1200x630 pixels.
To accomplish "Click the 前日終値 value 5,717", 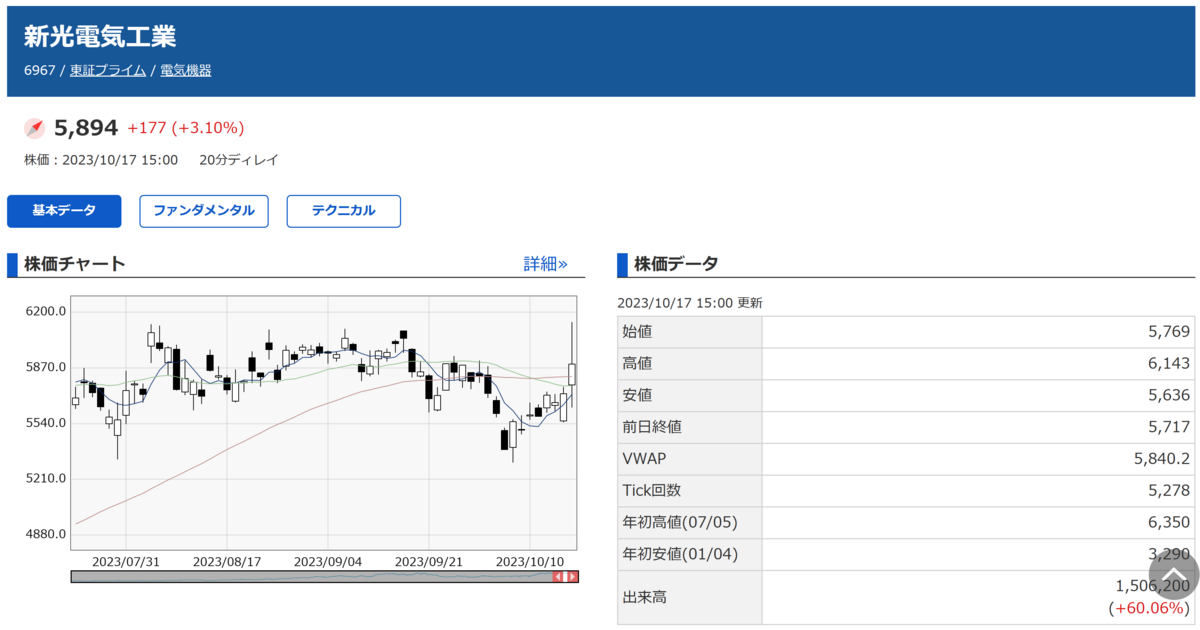I will tap(1170, 427).
